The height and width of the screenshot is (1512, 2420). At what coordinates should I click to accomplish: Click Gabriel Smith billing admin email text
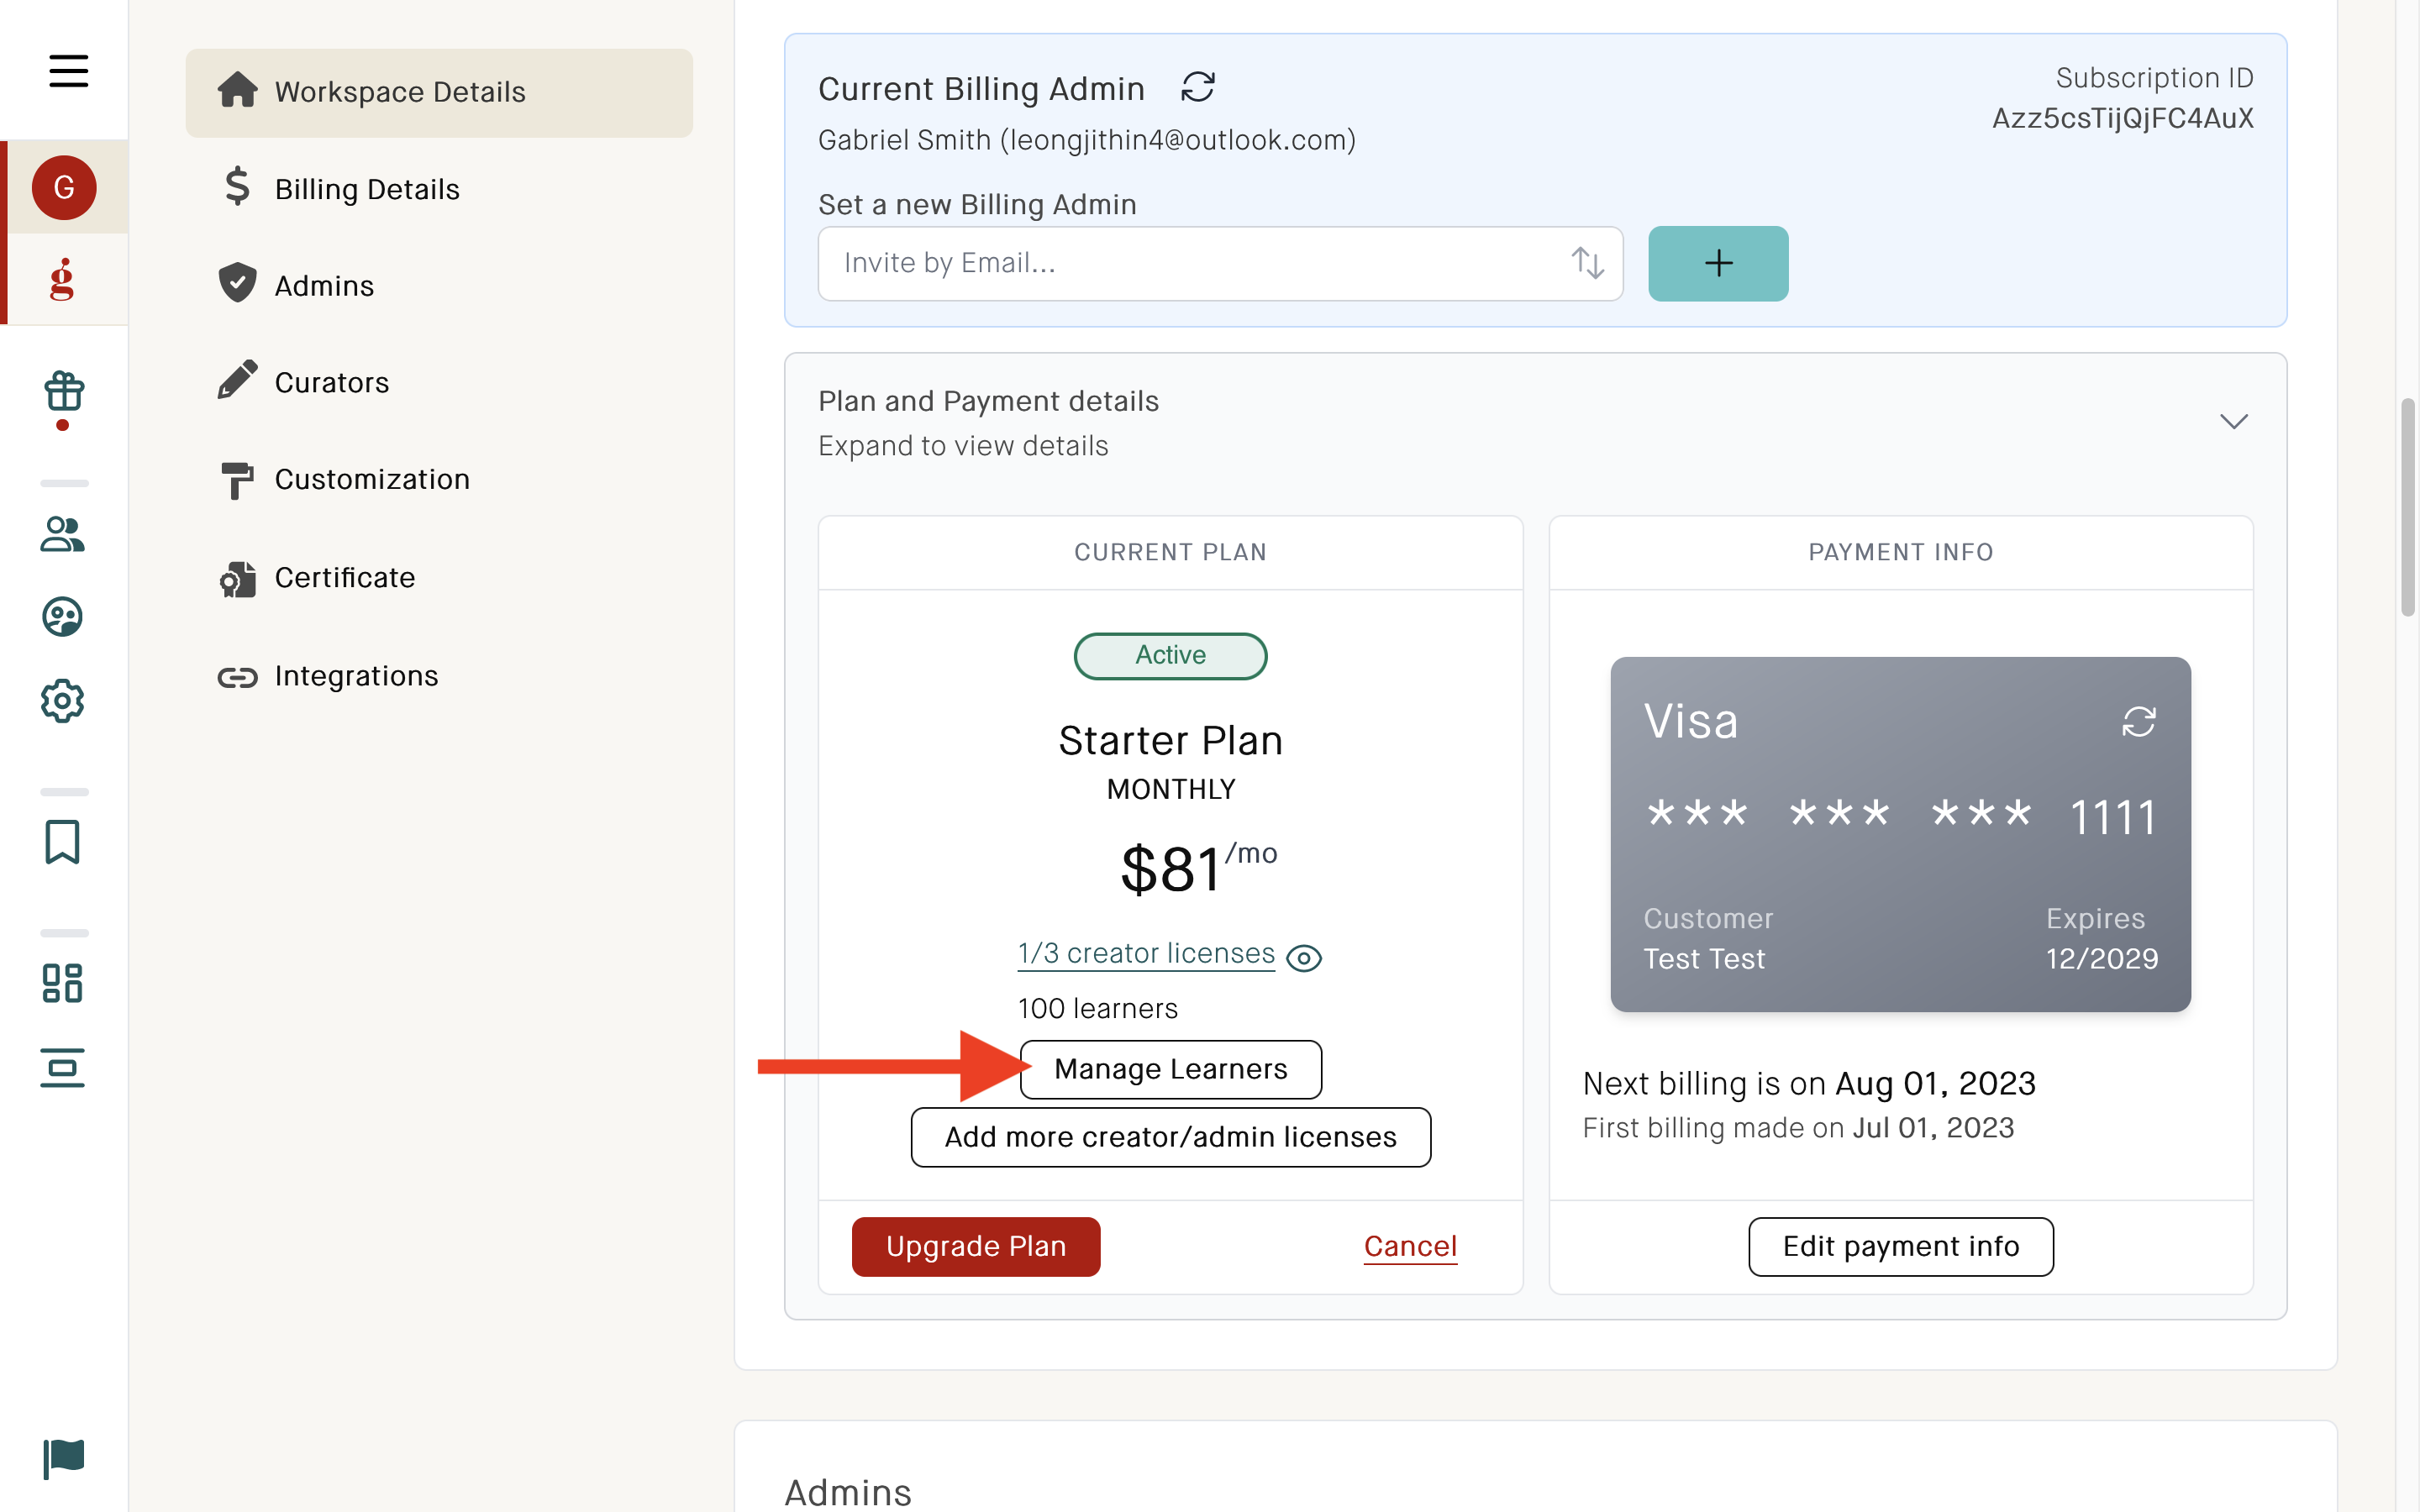click(x=1086, y=140)
